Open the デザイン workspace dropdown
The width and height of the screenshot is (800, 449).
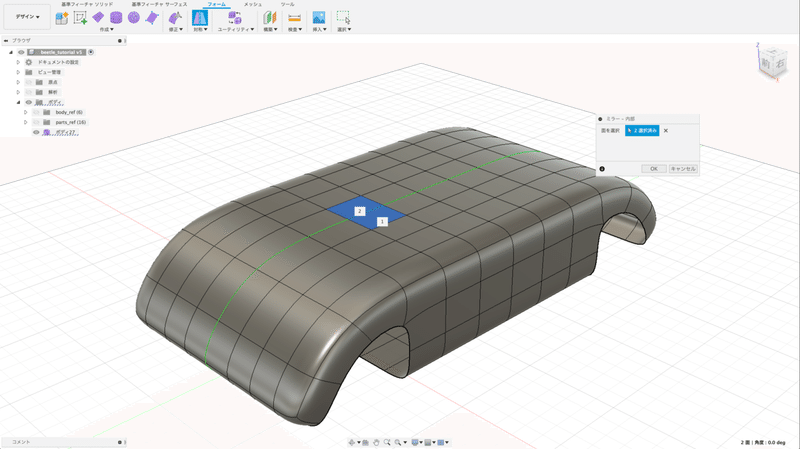(27, 17)
